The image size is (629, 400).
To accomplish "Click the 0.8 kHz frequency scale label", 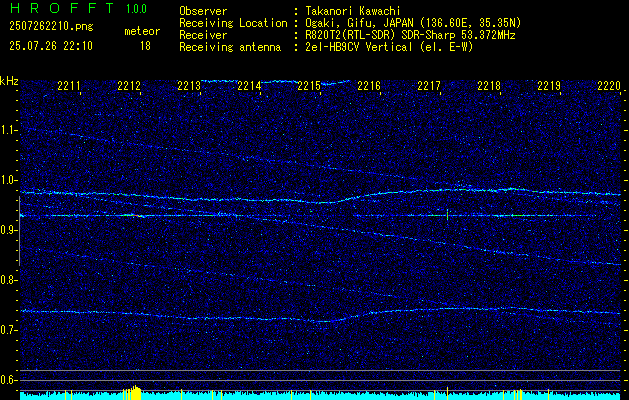I will point(10,280).
